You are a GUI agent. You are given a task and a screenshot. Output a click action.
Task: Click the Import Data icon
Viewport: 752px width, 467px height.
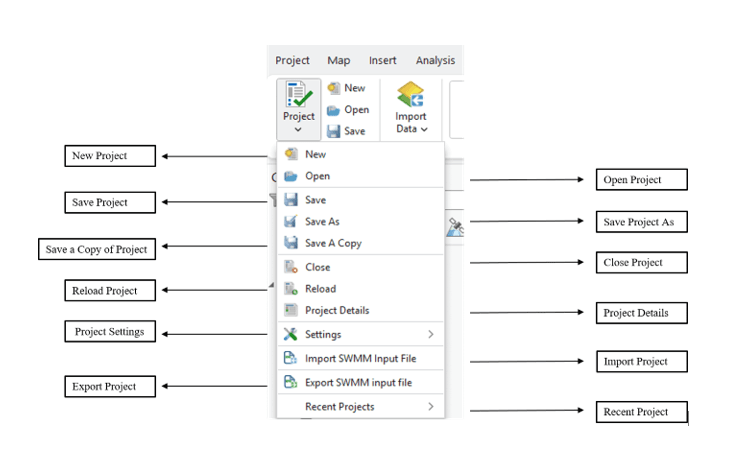411,94
